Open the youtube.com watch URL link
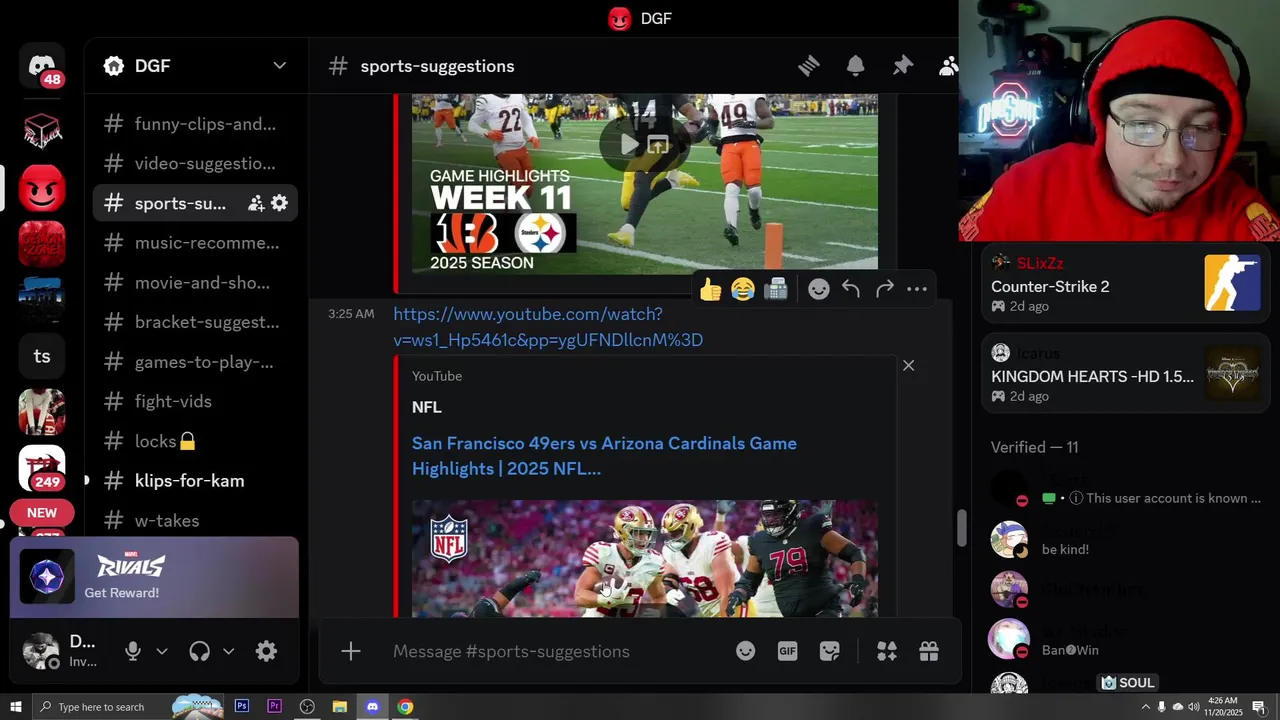The image size is (1280, 720). click(x=548, y=327)
